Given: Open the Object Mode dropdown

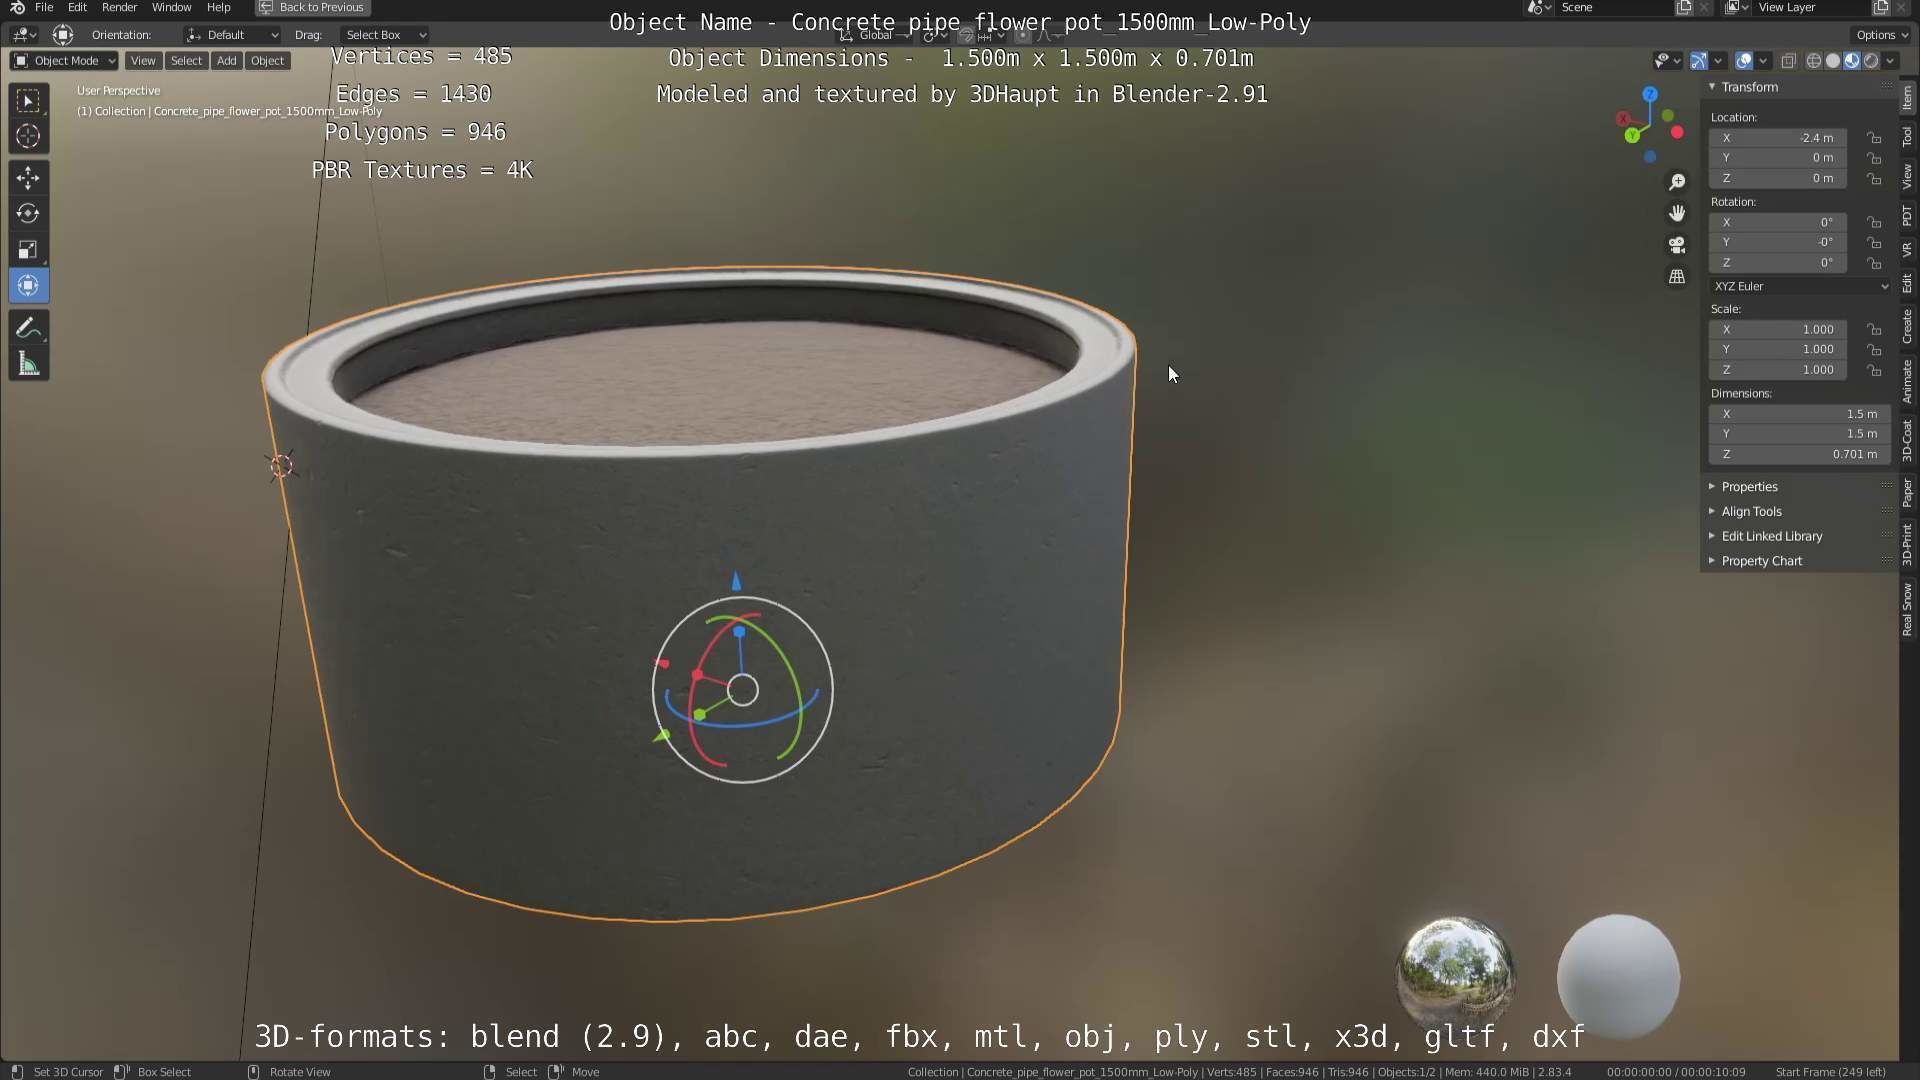Looking at the screenshot, I should click(64, 61).
